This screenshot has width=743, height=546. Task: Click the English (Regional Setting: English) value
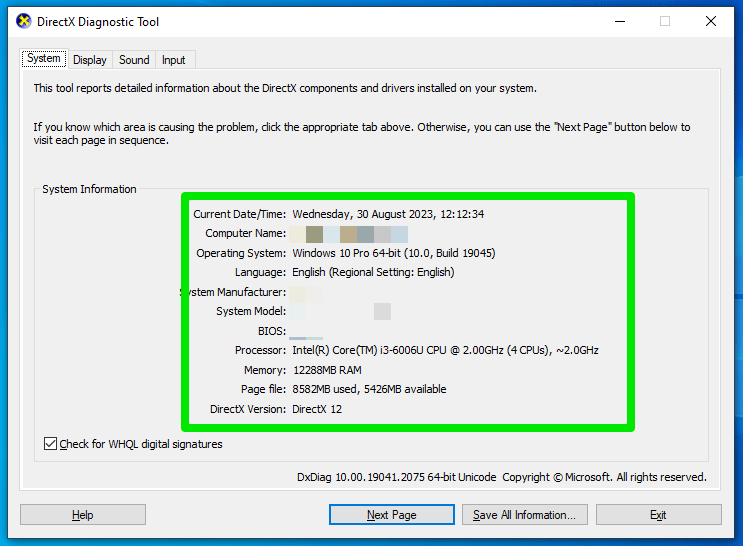point(373,273)
